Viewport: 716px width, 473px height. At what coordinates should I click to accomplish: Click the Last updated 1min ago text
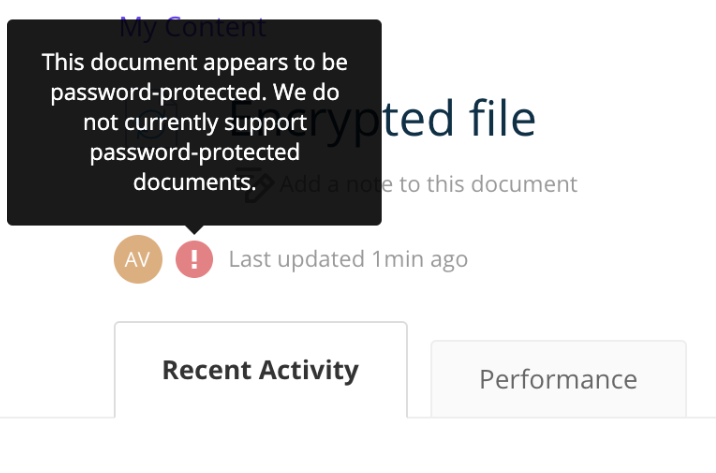[x=348, y=259]
